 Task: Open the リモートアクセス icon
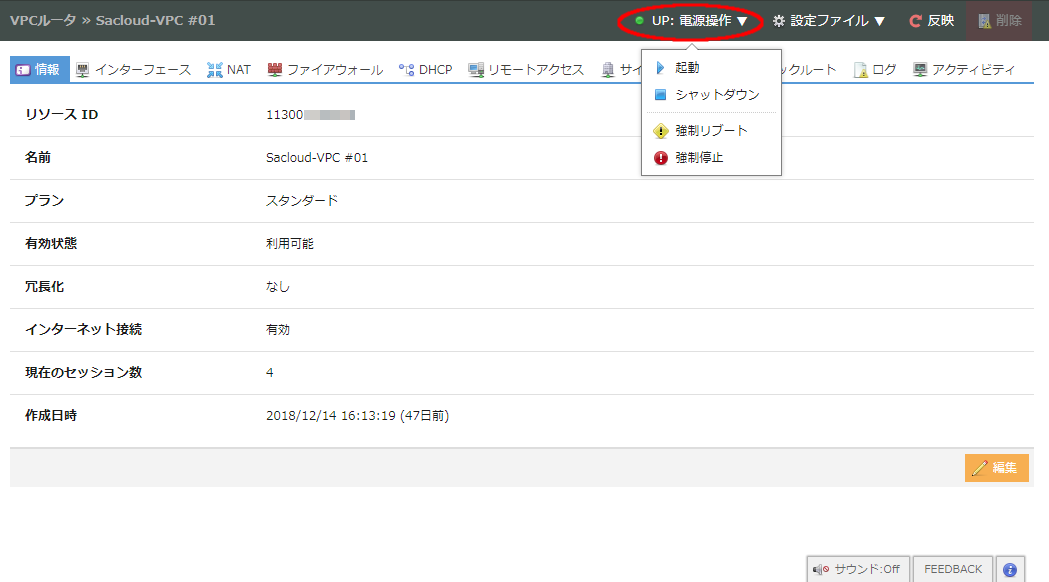[478, 69]
